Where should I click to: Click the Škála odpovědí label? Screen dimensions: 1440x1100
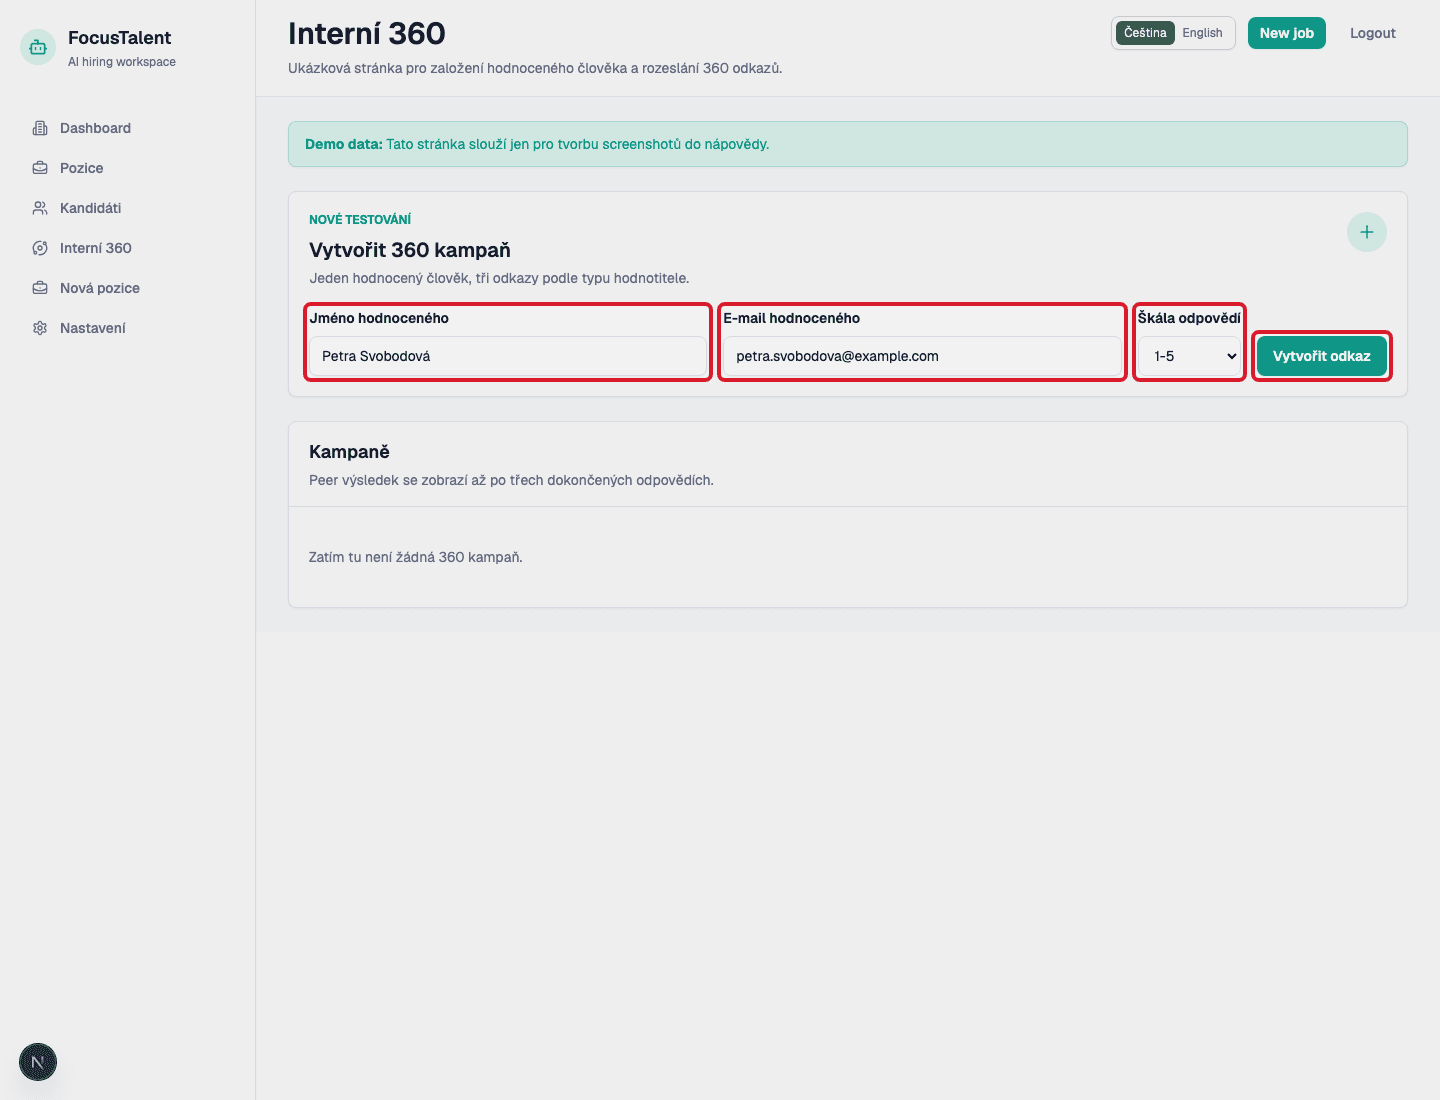coord(1189,318)
